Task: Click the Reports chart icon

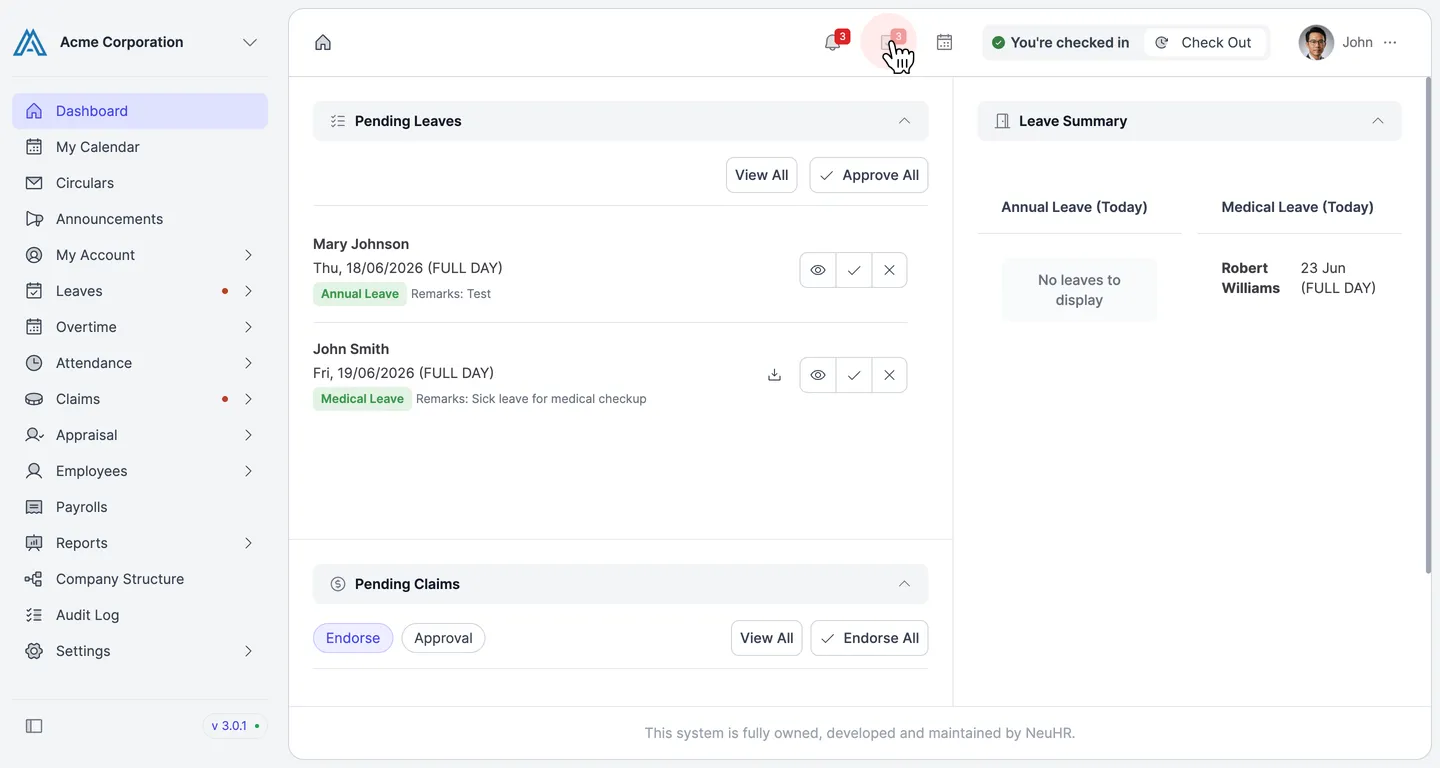Action: pyautogui.click(x=34, y=543)
